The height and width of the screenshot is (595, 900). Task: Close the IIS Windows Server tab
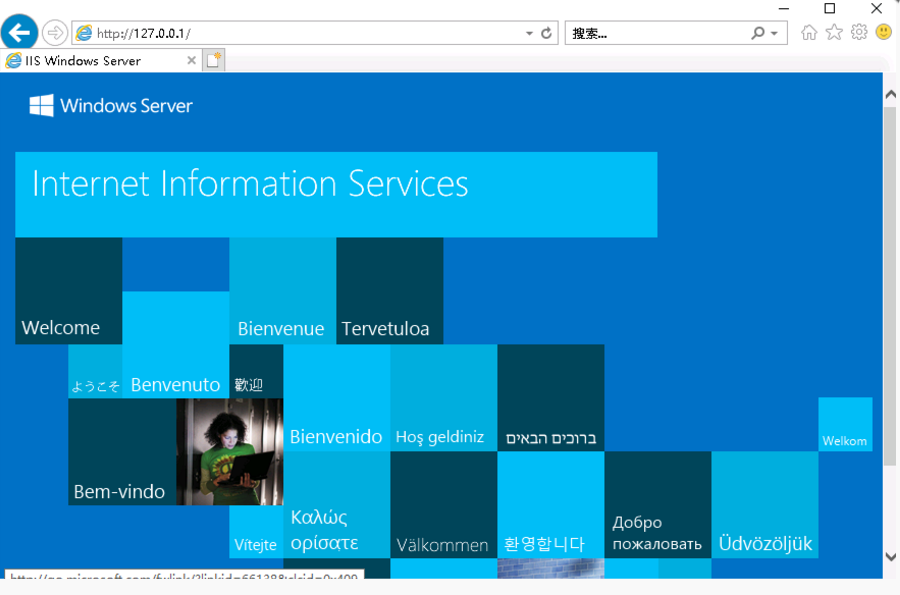[x=191, y=61]
